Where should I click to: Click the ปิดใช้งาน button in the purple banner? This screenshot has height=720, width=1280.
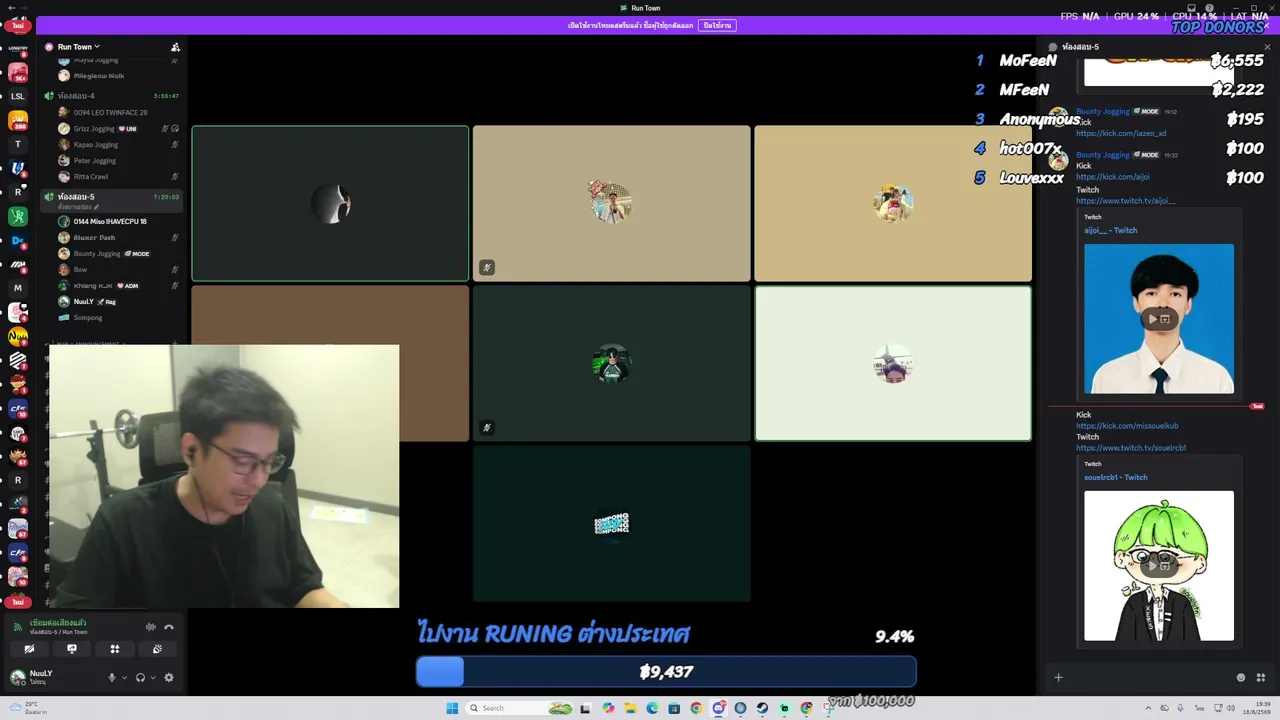coord(717,25)
